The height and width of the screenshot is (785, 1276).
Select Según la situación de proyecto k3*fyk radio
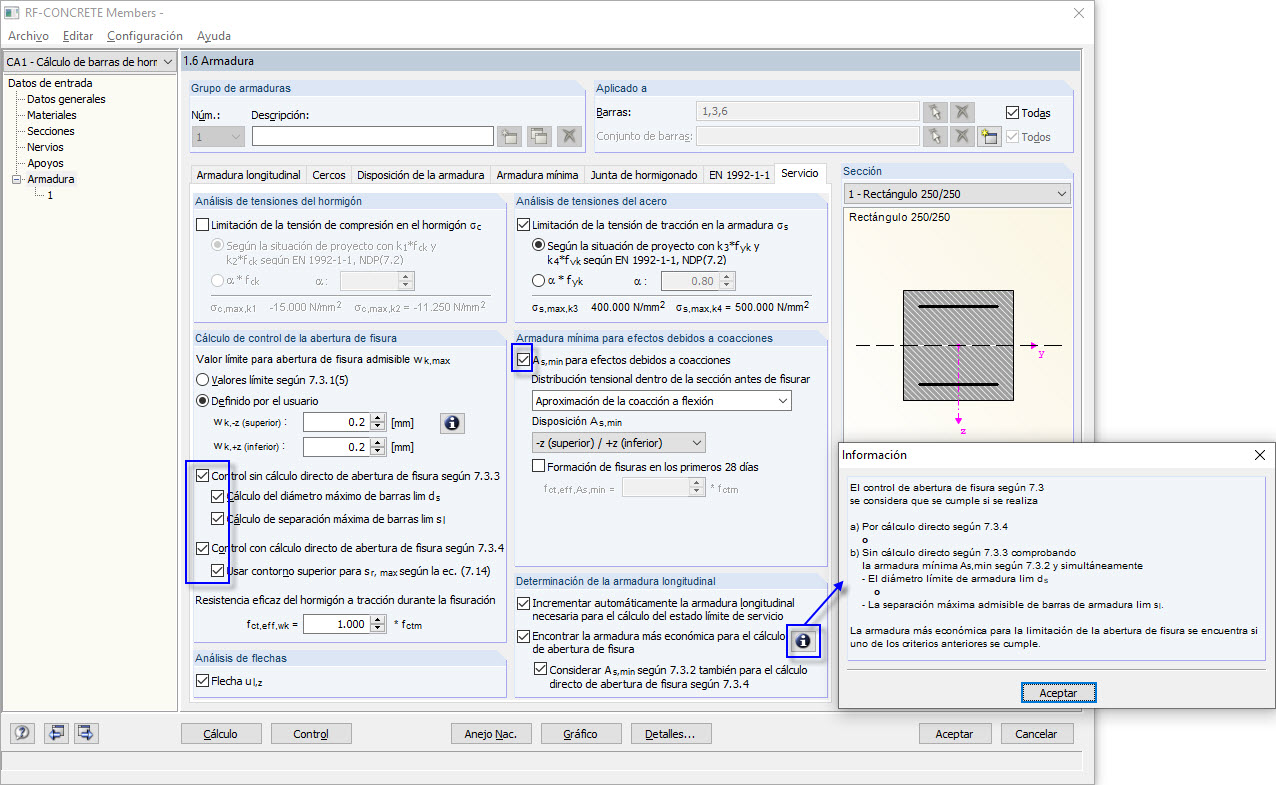[539, 245]
